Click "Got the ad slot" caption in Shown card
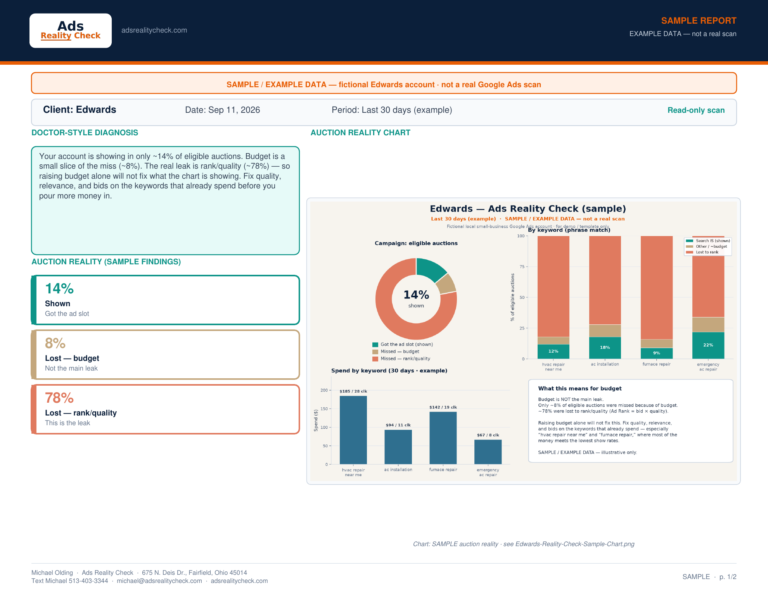 (67, 314)
